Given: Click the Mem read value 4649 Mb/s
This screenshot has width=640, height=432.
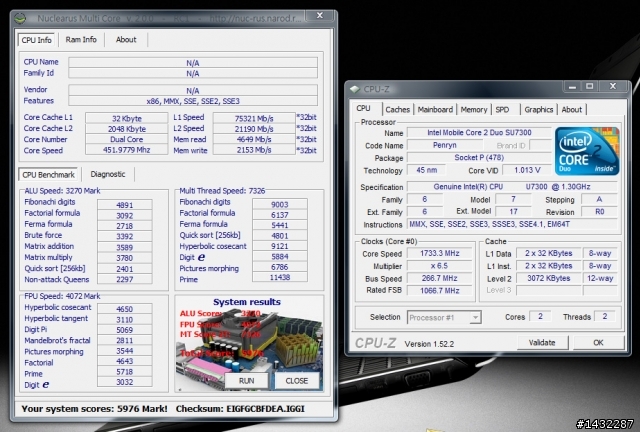Looking at the screenshot, I should pos(254,139).
